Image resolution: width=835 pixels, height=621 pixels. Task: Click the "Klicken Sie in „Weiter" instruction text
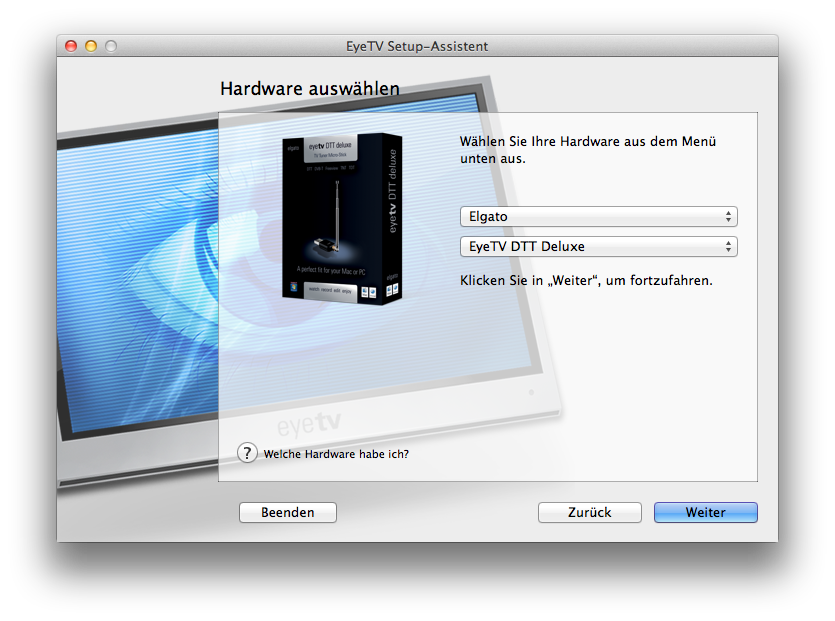coord(586,281)
